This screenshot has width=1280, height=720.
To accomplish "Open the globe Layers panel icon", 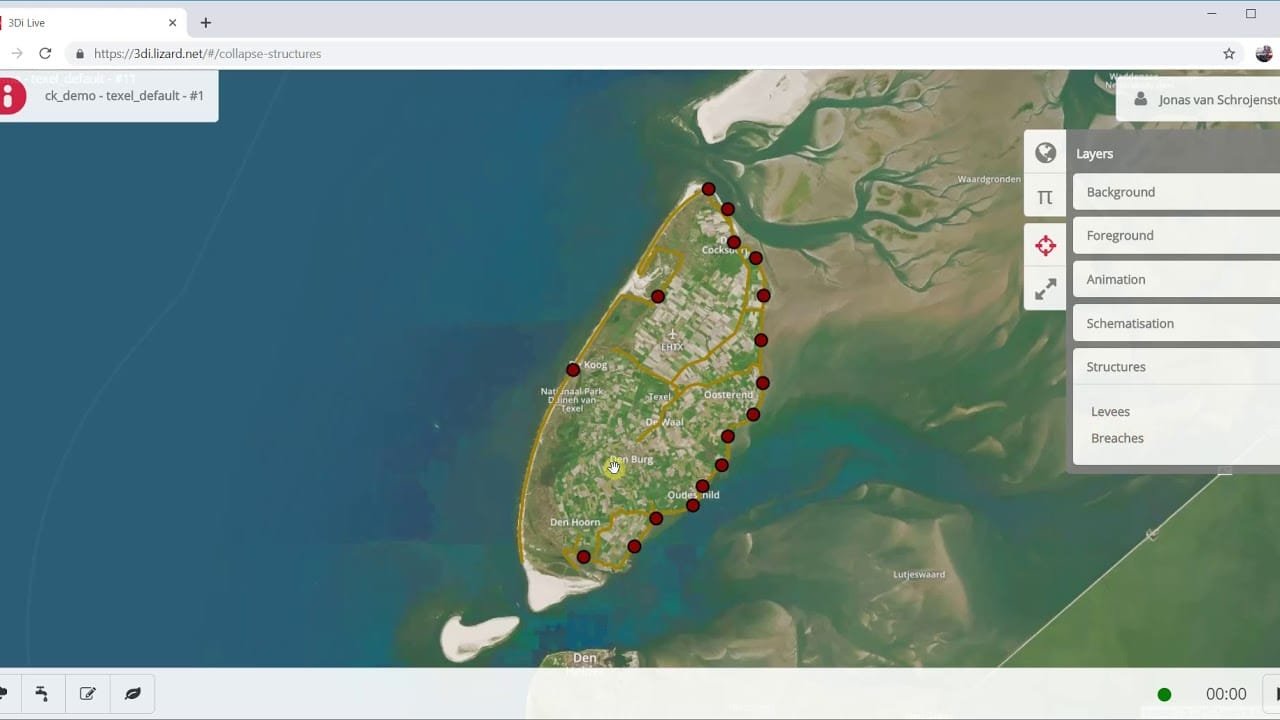I will coord(1045,153).
